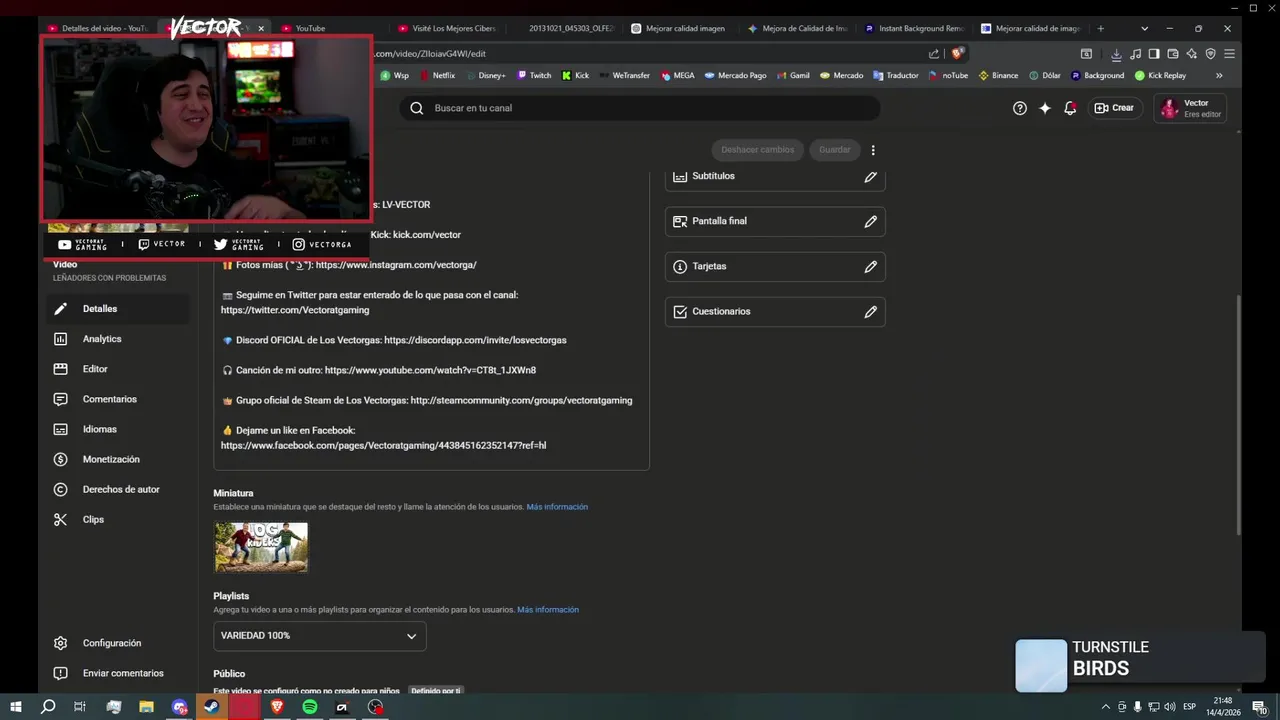The image size is (1280, 720).
Task: Open the Clips scissors icon in sidebar
Action: tap(61, 519)
